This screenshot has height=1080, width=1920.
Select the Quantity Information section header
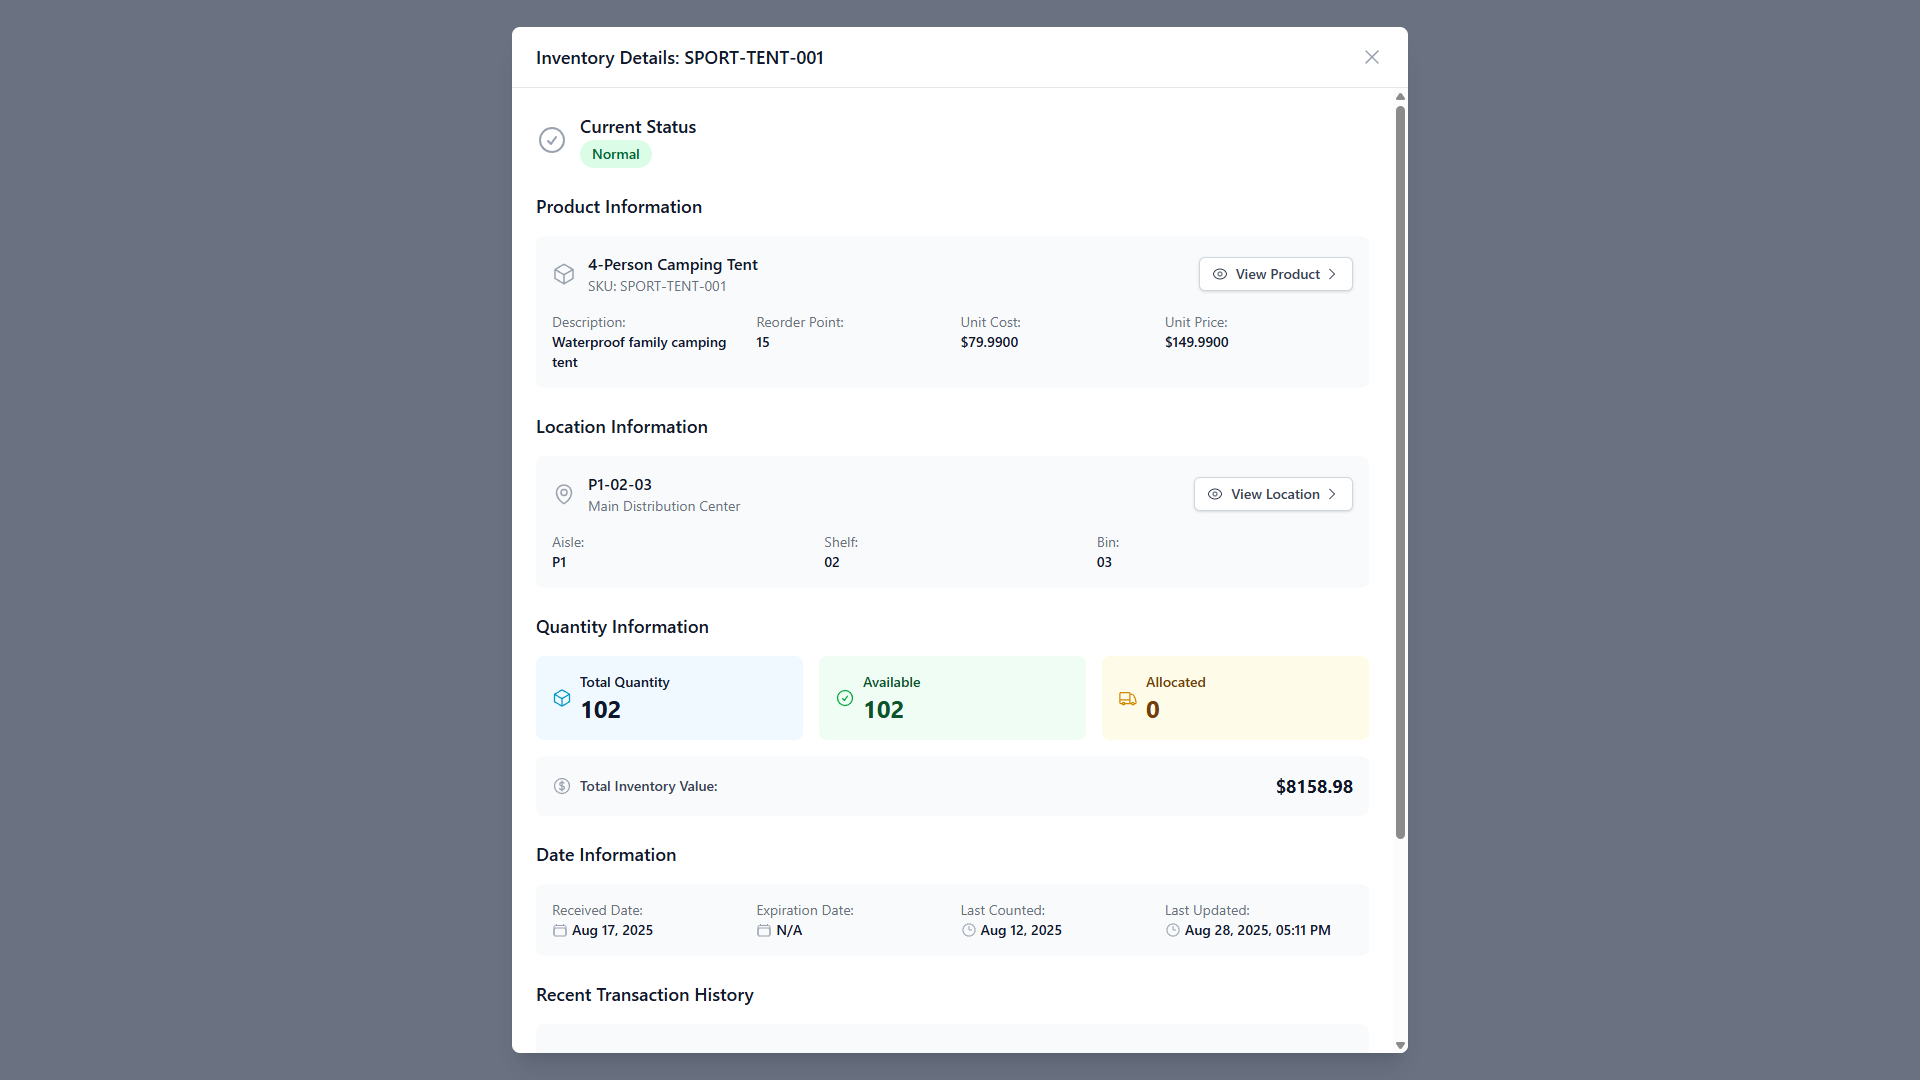click(621, 627)
